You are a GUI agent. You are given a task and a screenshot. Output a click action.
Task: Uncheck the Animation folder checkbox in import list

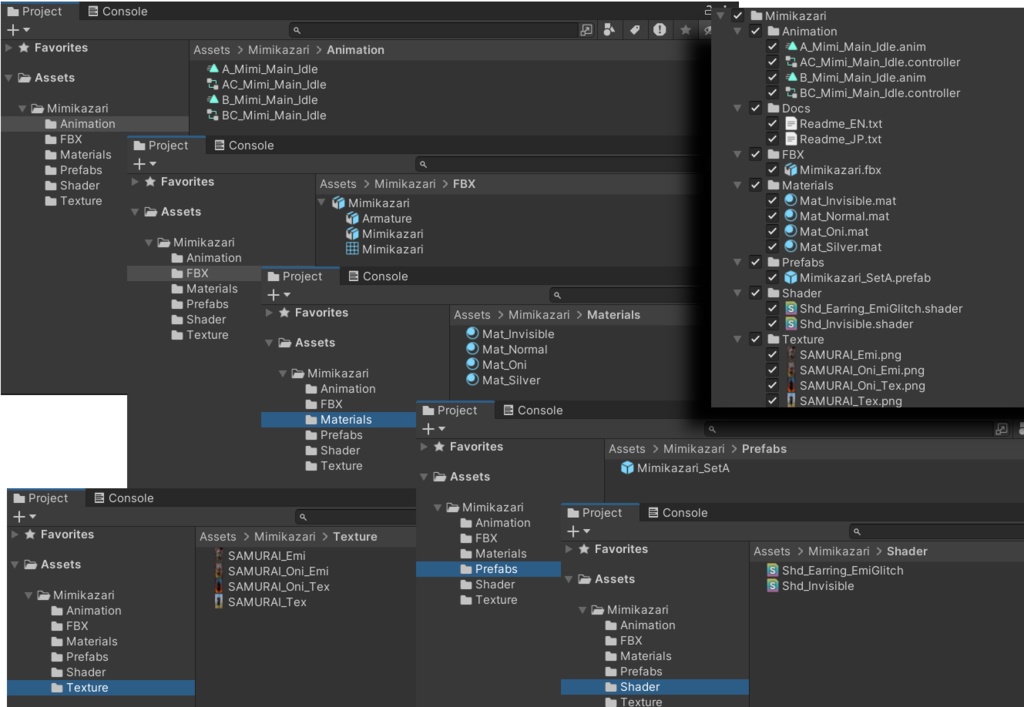[756, 31]
